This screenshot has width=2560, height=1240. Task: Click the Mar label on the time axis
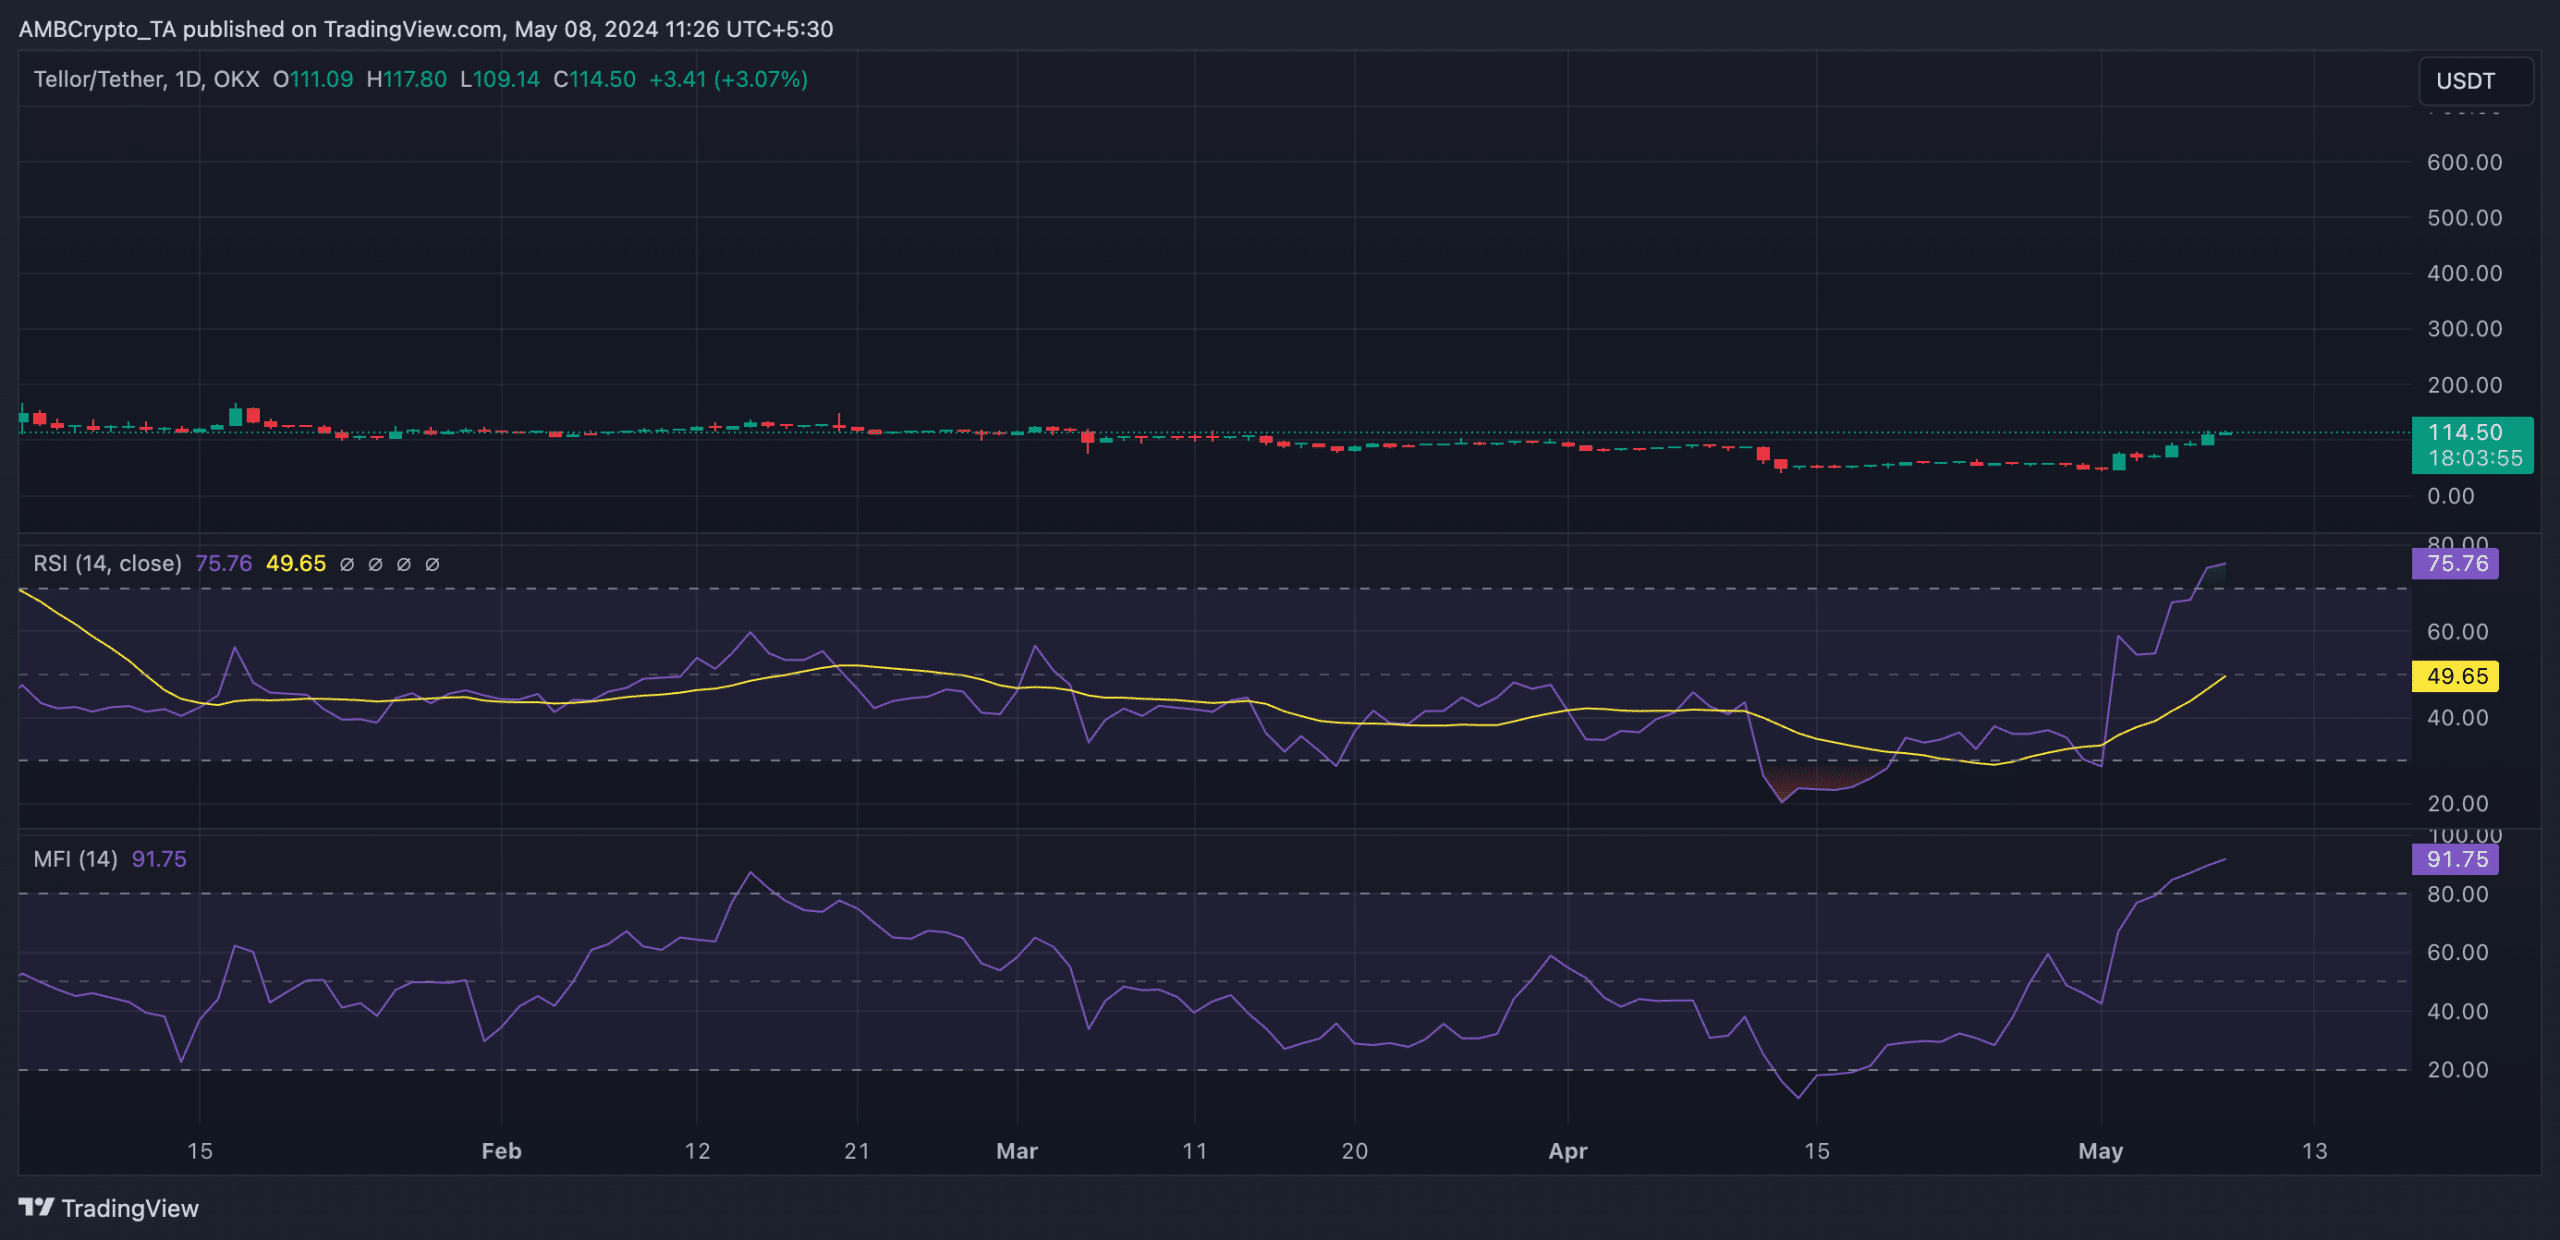tap(1017, 1151)
